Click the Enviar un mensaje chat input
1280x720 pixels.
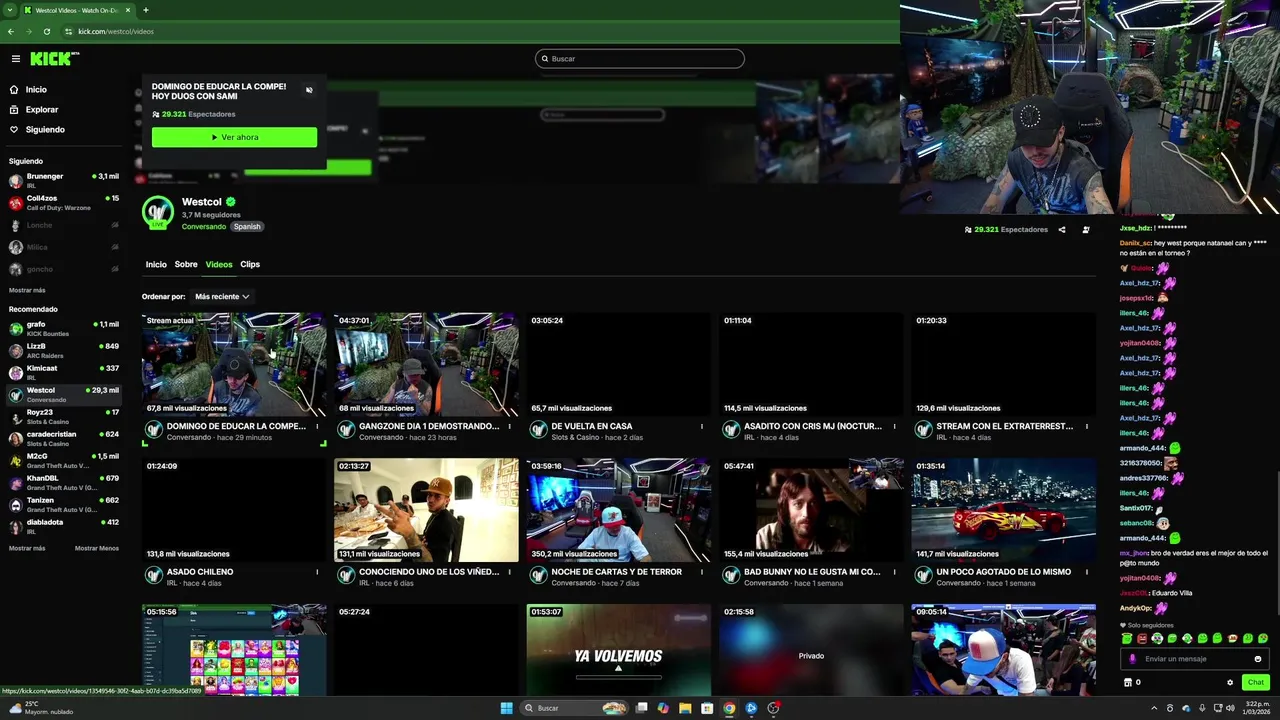click(1193, 659)
